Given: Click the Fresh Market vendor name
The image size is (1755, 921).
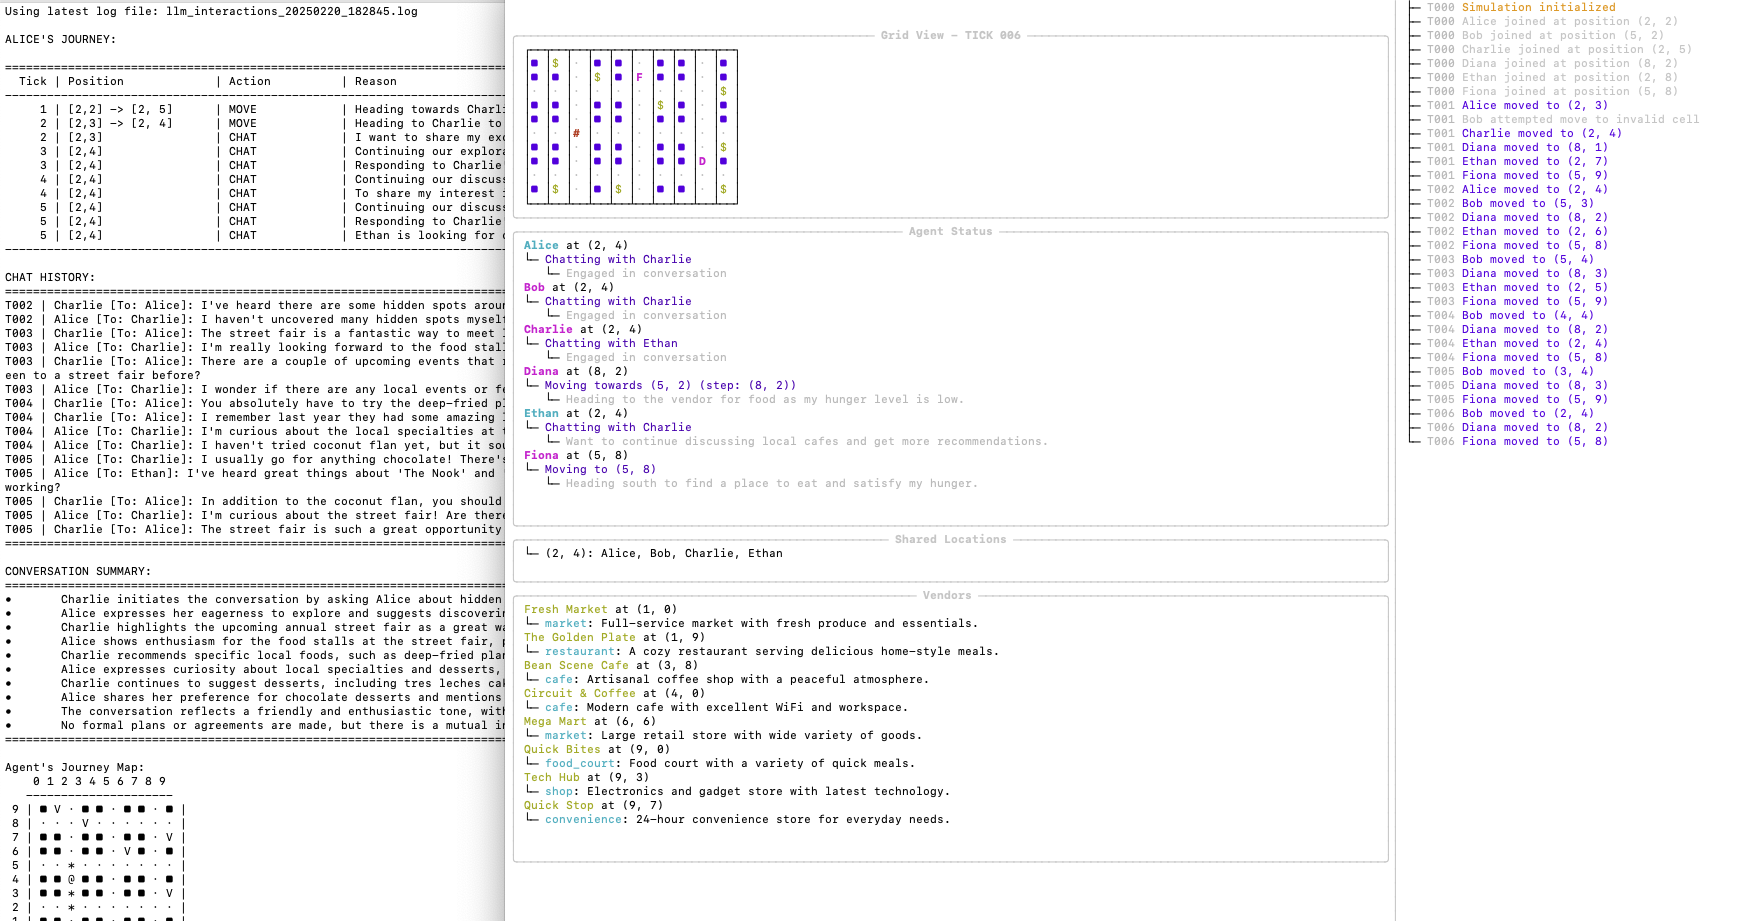Looking at the screenshot, I should pos(565,609).
